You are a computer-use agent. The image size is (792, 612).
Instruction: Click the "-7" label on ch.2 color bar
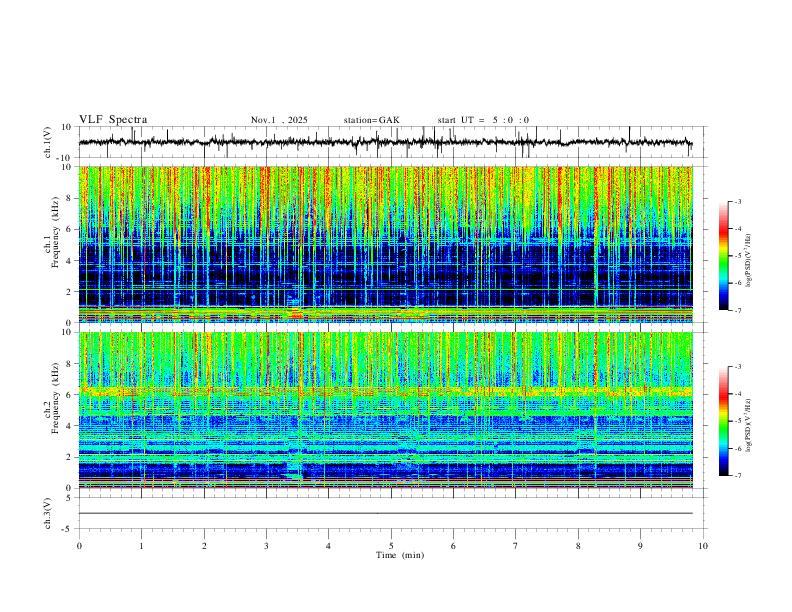(x=738, y=476)
